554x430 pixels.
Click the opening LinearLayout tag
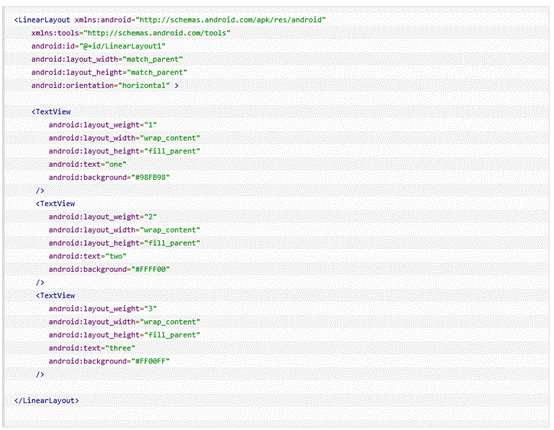coord(42,20)
